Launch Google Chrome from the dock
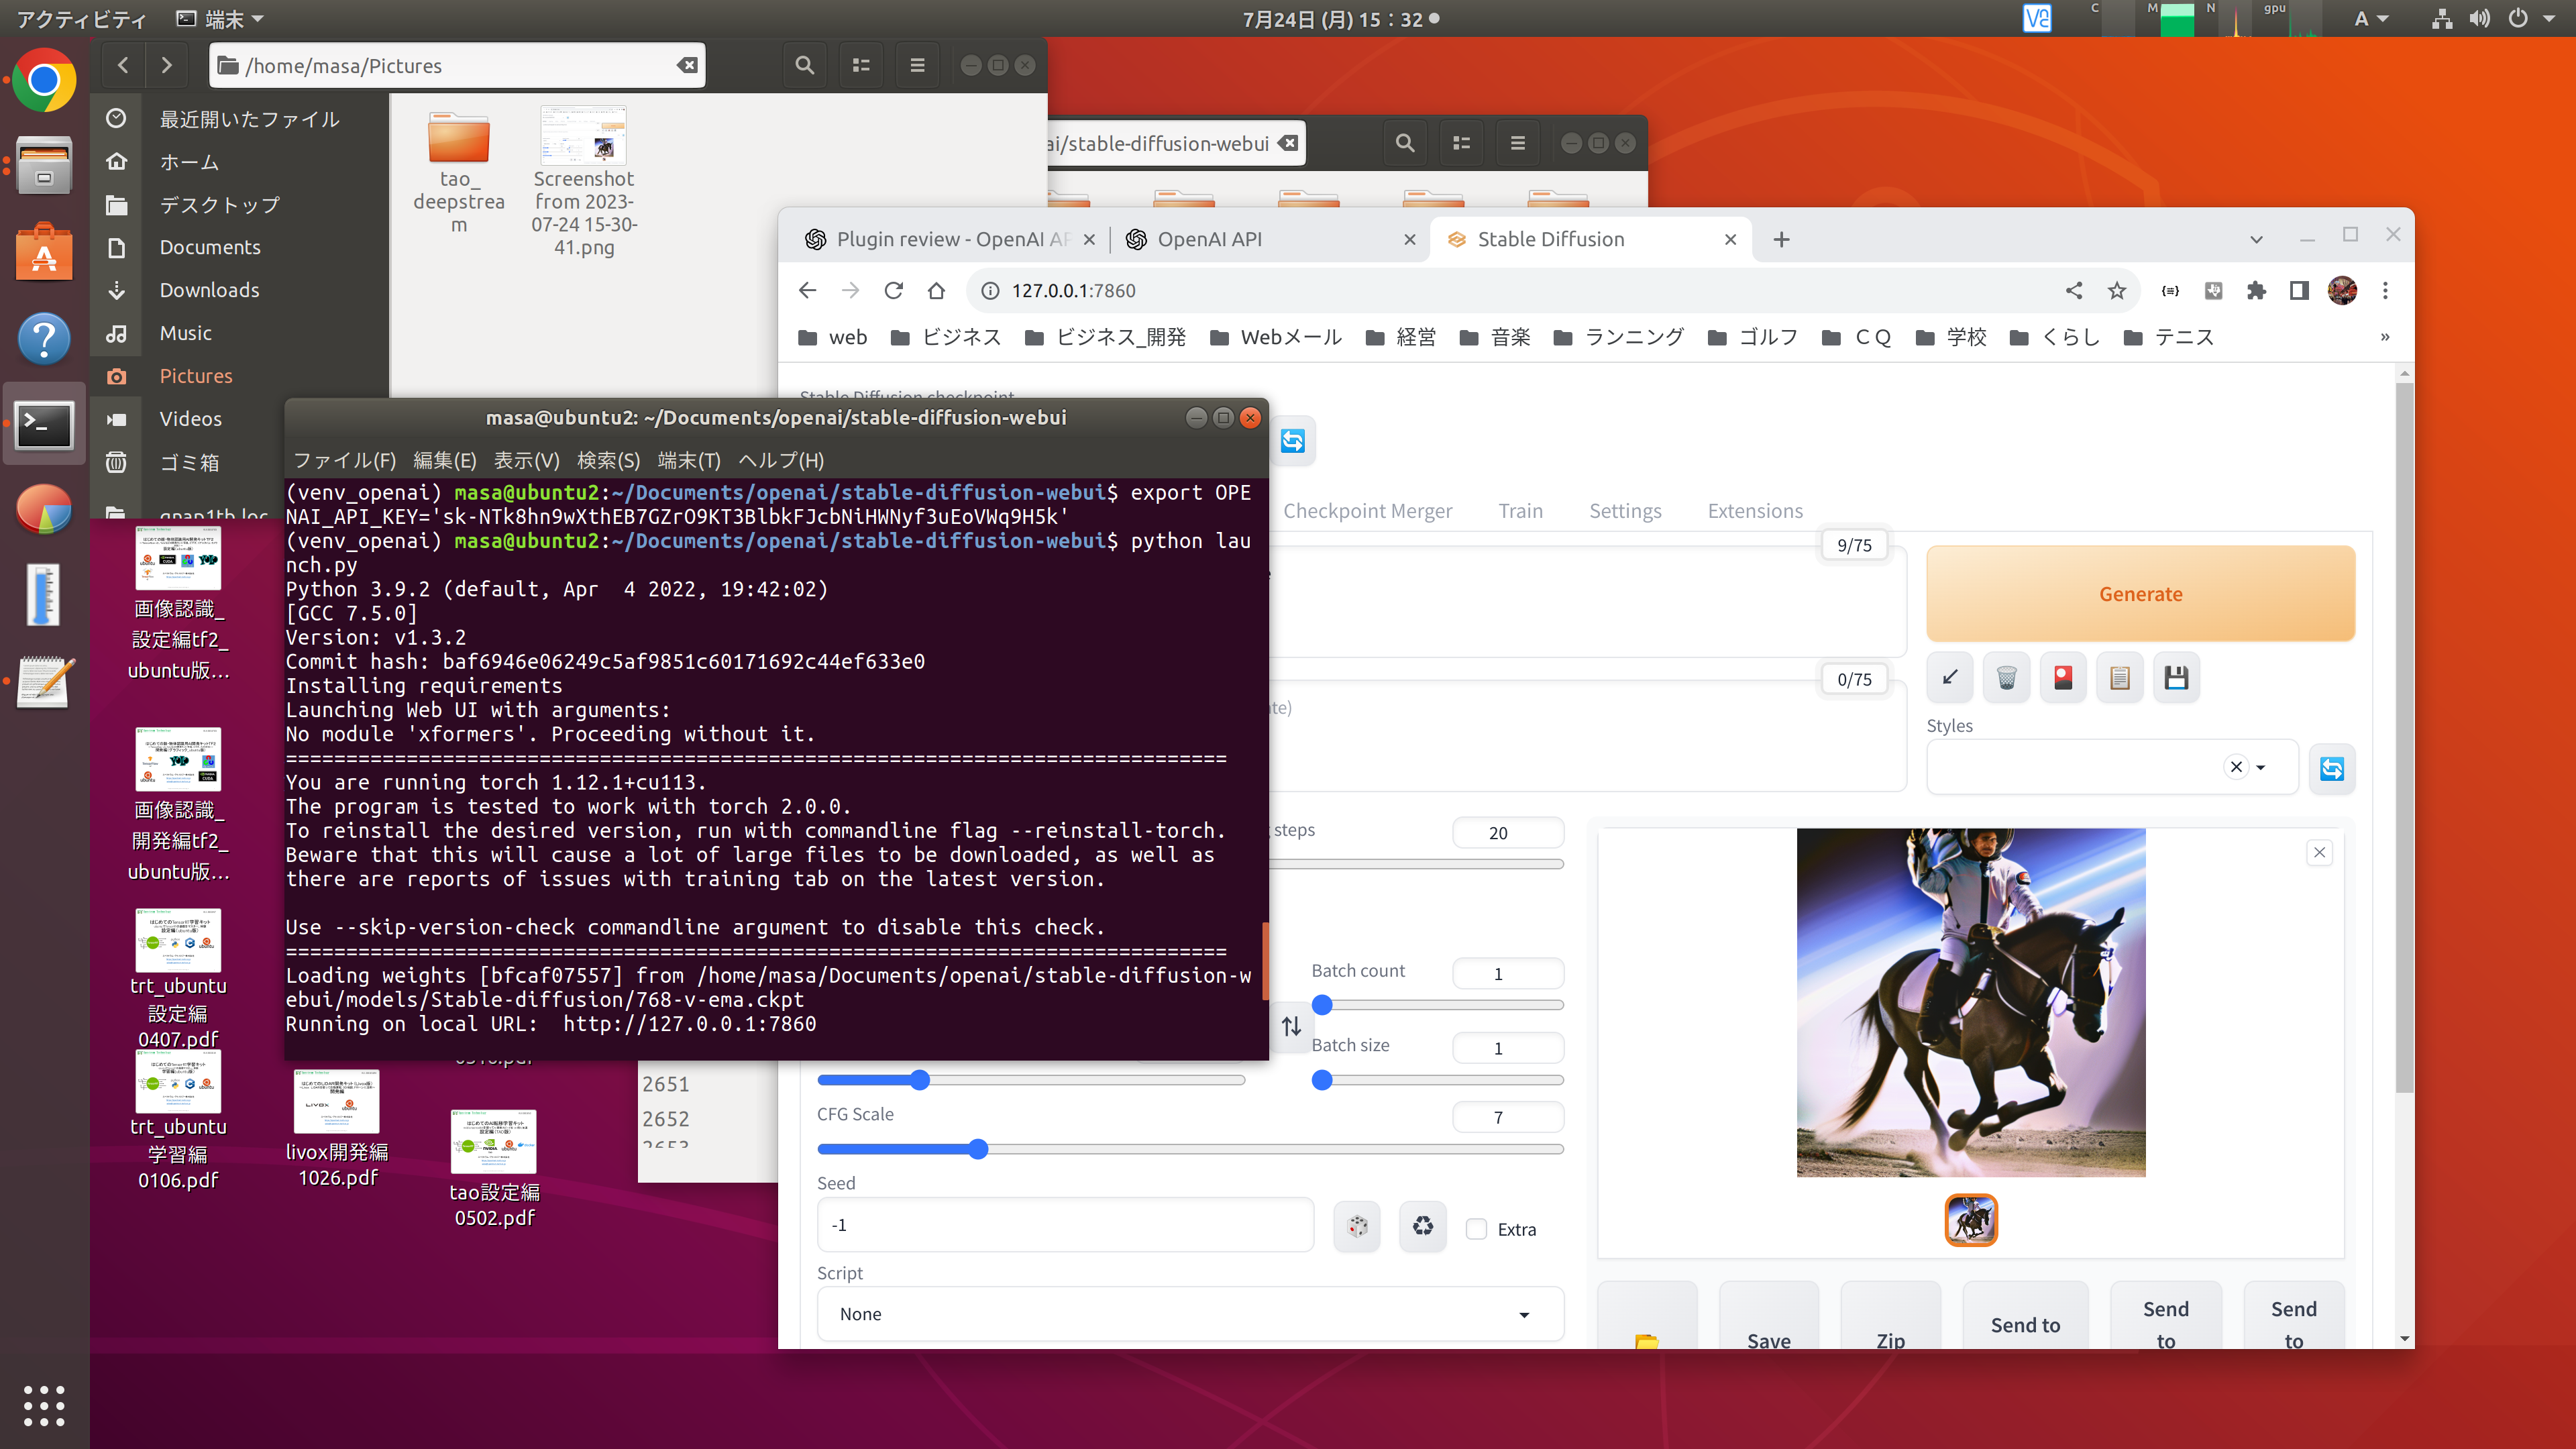The width and height of the screenshot is (2576, 1449). [x=44, y=80]
